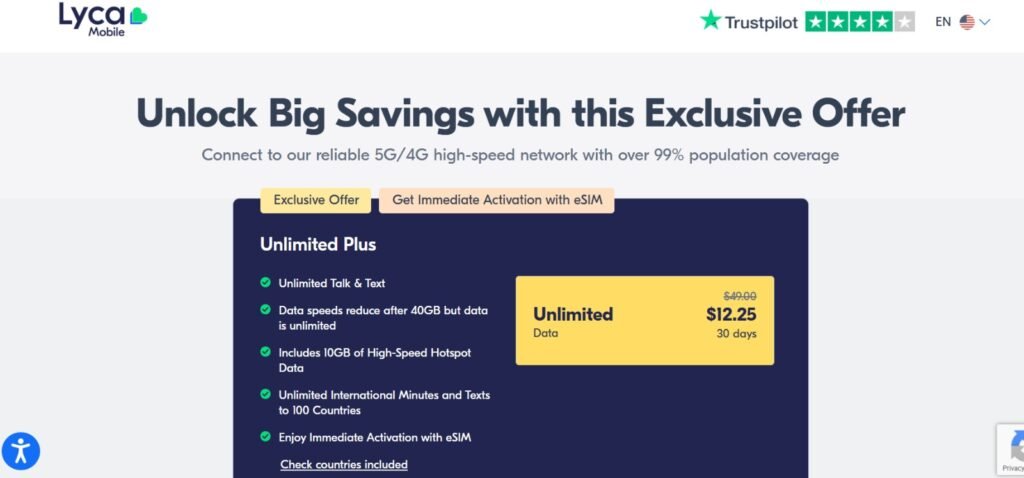
Task: Click the reCAPTCHA privacy badge
Action: tap(1011, 449)
